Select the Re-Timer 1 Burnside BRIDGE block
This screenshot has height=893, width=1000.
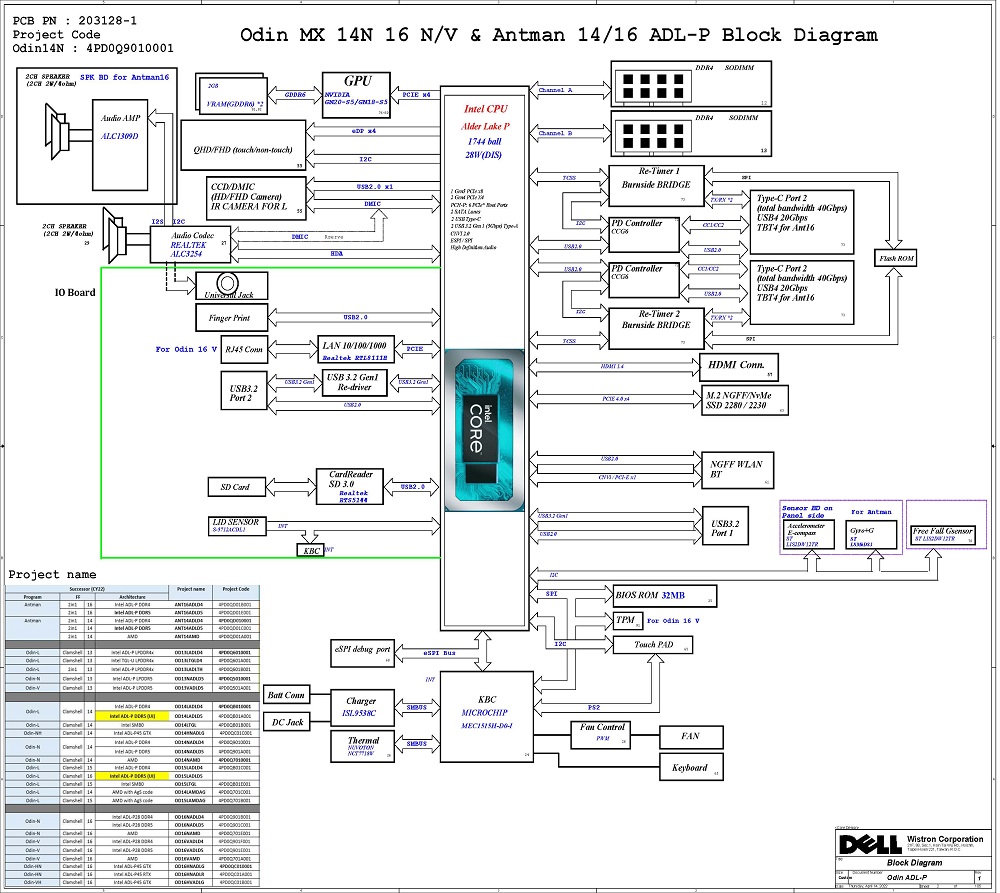tap(656, 186)
